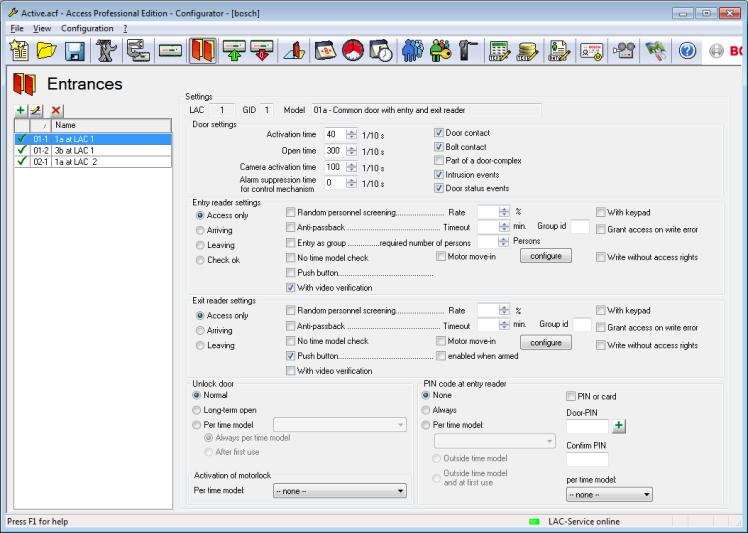Screen dimensions: 748x533
Task: Click the table with pencil toolbar icon
Action: click(x=499, y=51)
